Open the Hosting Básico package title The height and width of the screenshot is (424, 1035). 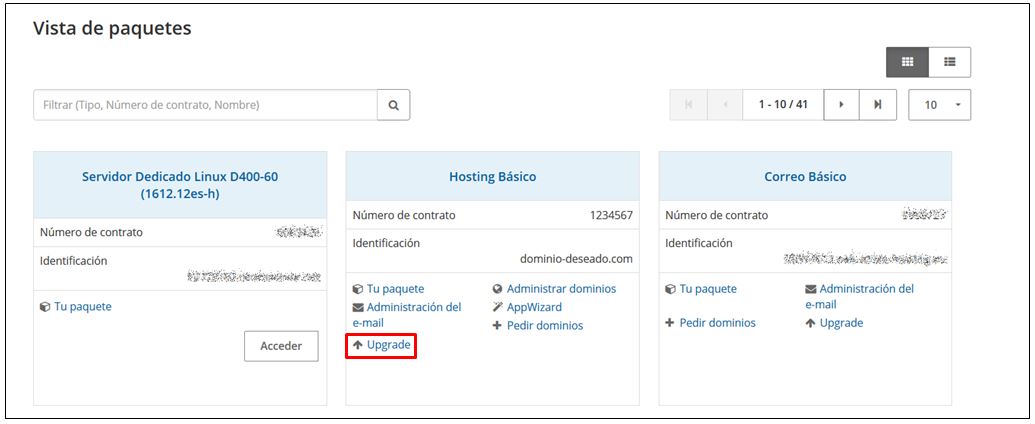pyautogui.click(x=492, y=176)
